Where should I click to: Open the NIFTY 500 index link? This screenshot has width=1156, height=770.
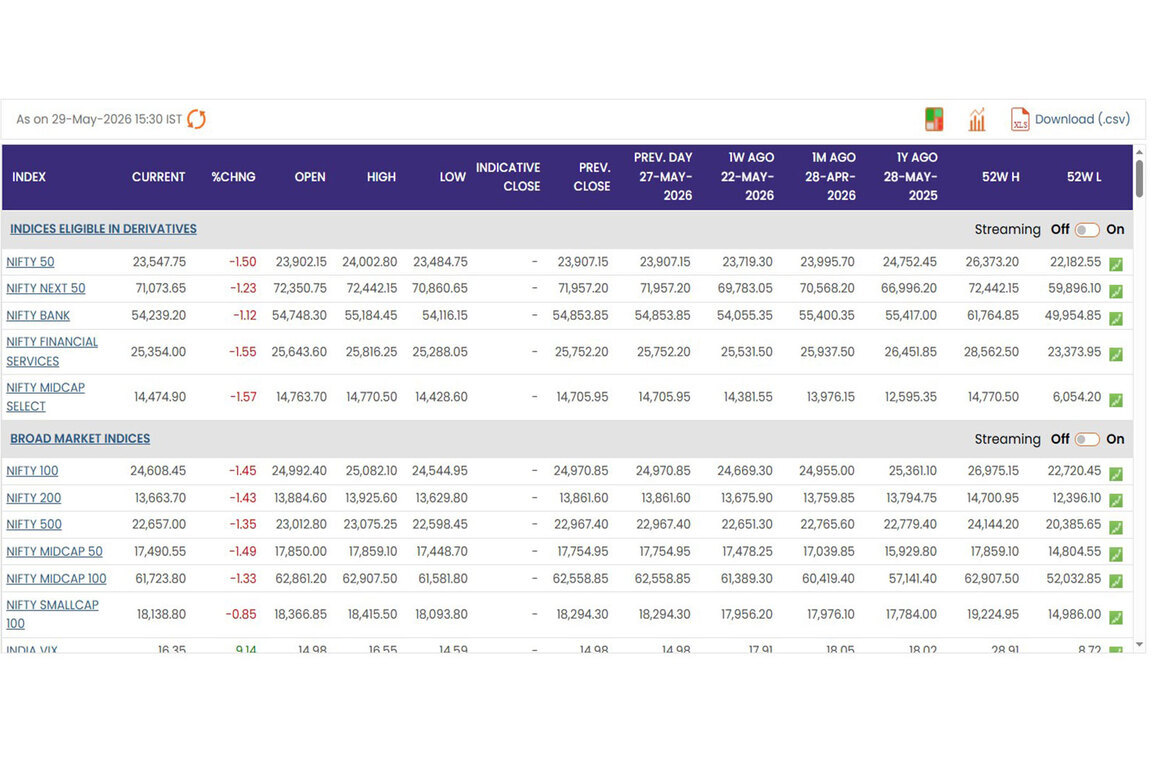click(x=34, y=524)
